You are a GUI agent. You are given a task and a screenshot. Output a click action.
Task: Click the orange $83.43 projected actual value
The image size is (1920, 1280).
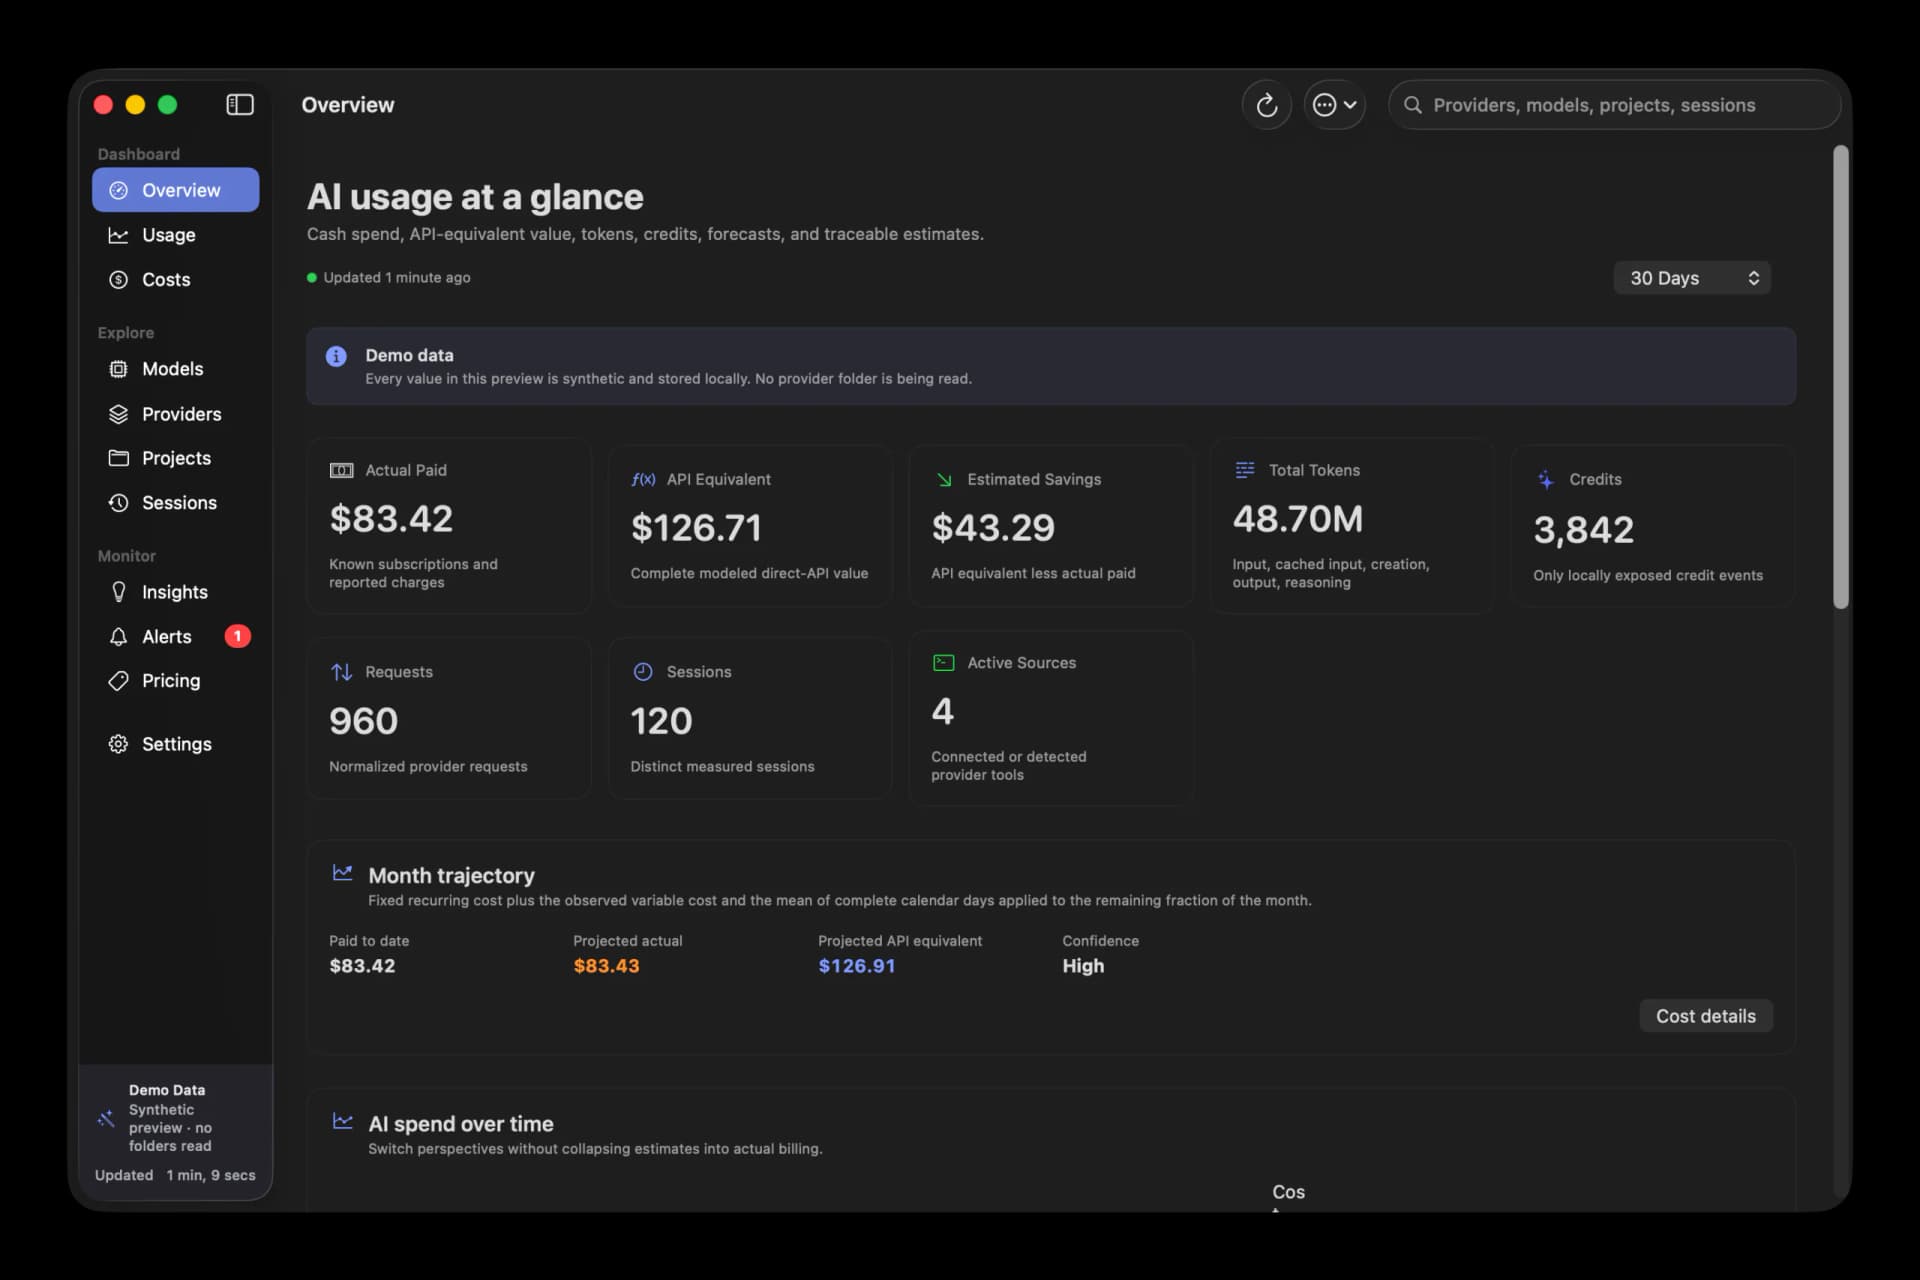coord(606,966)
